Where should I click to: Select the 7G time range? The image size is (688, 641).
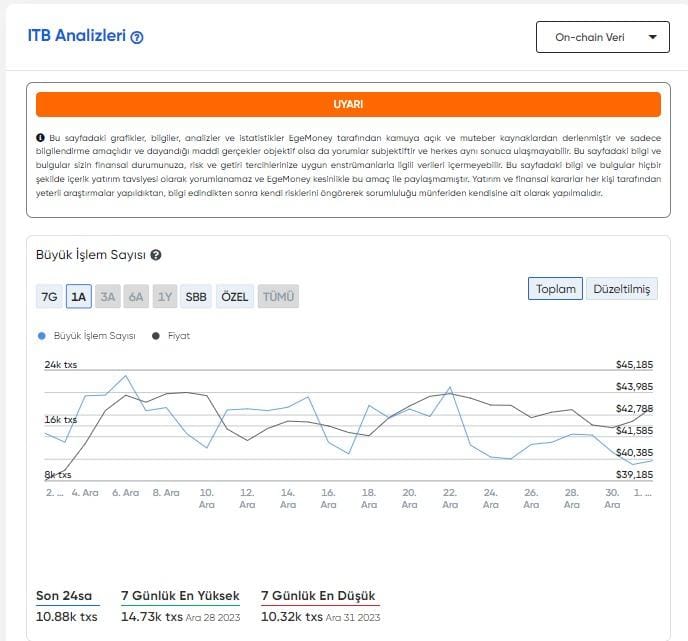[49, 297]
